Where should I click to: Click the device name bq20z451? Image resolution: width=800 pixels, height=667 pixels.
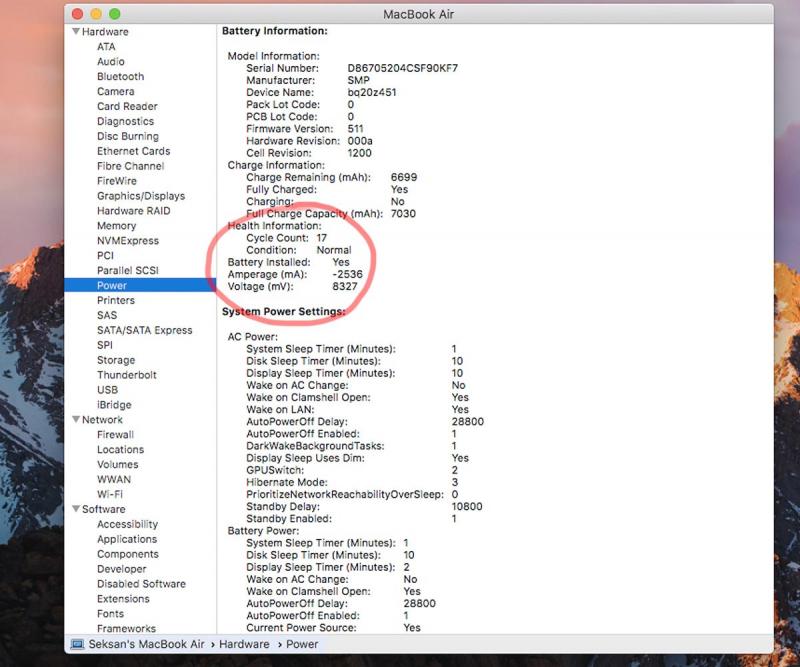coord(372,92)
